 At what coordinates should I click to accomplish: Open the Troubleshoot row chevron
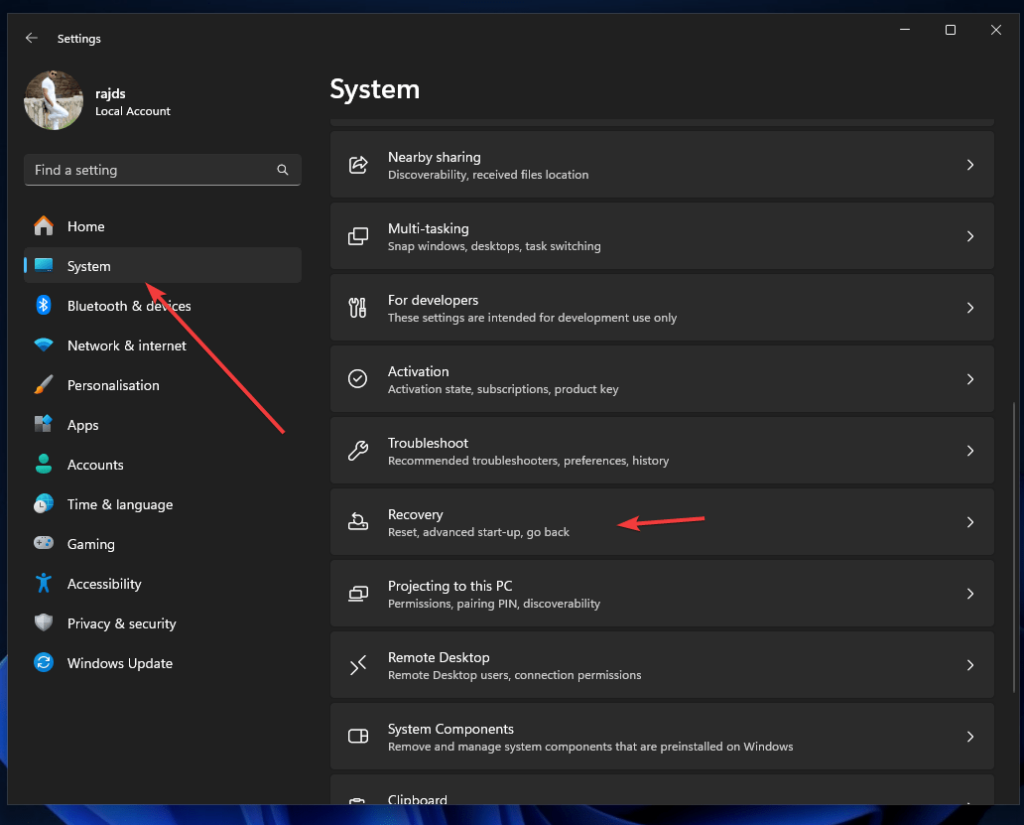pyautogui.click(x=970, y=451)
